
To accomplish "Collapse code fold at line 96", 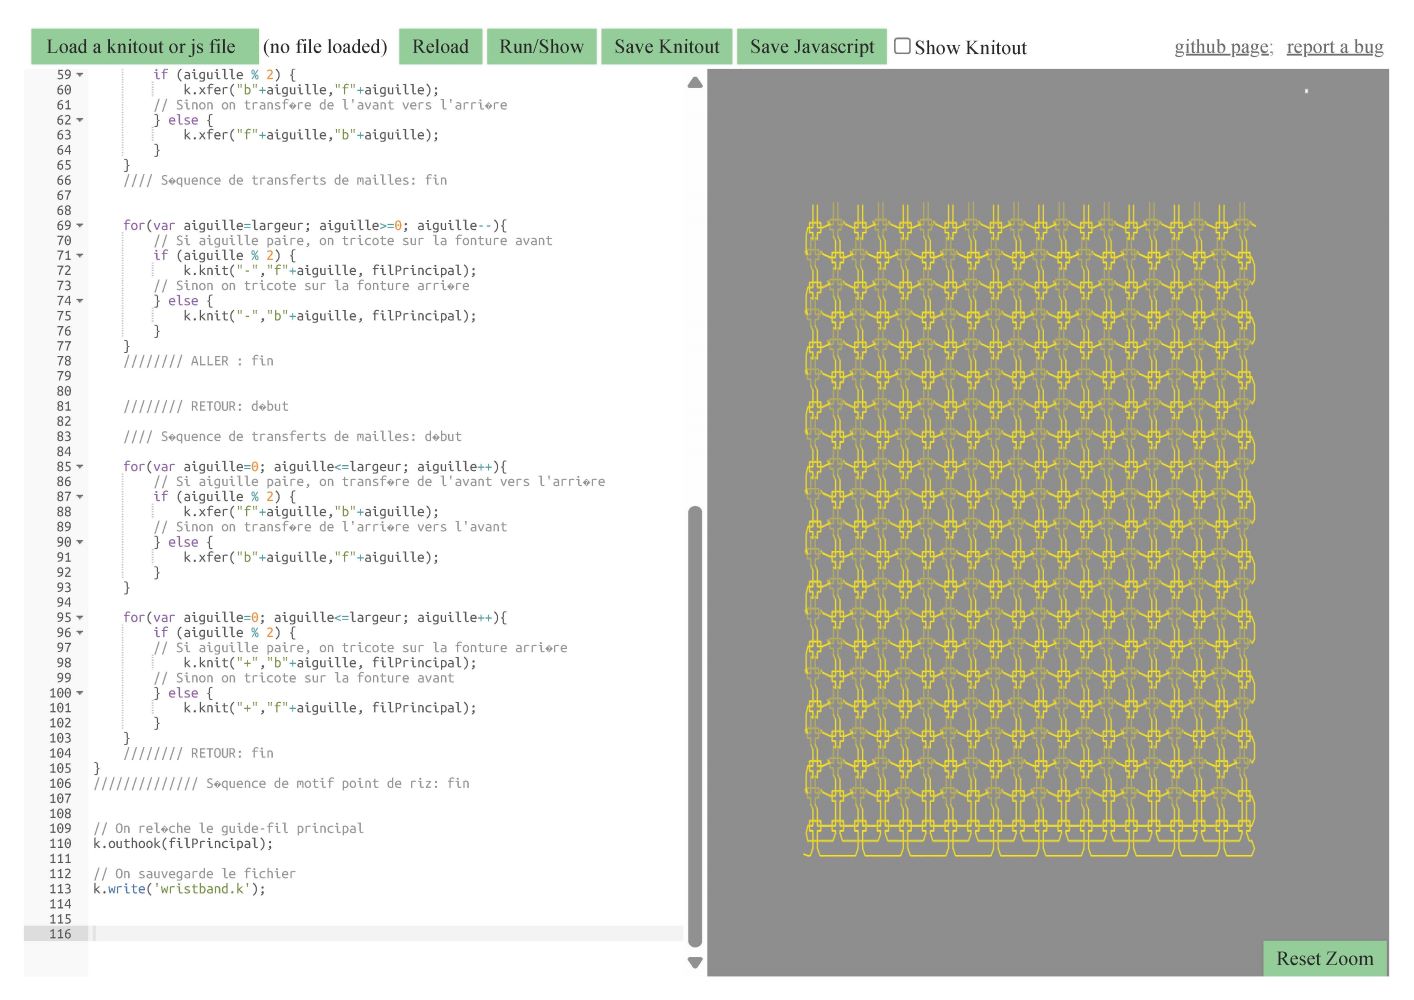I will click(x=80, y=633).
